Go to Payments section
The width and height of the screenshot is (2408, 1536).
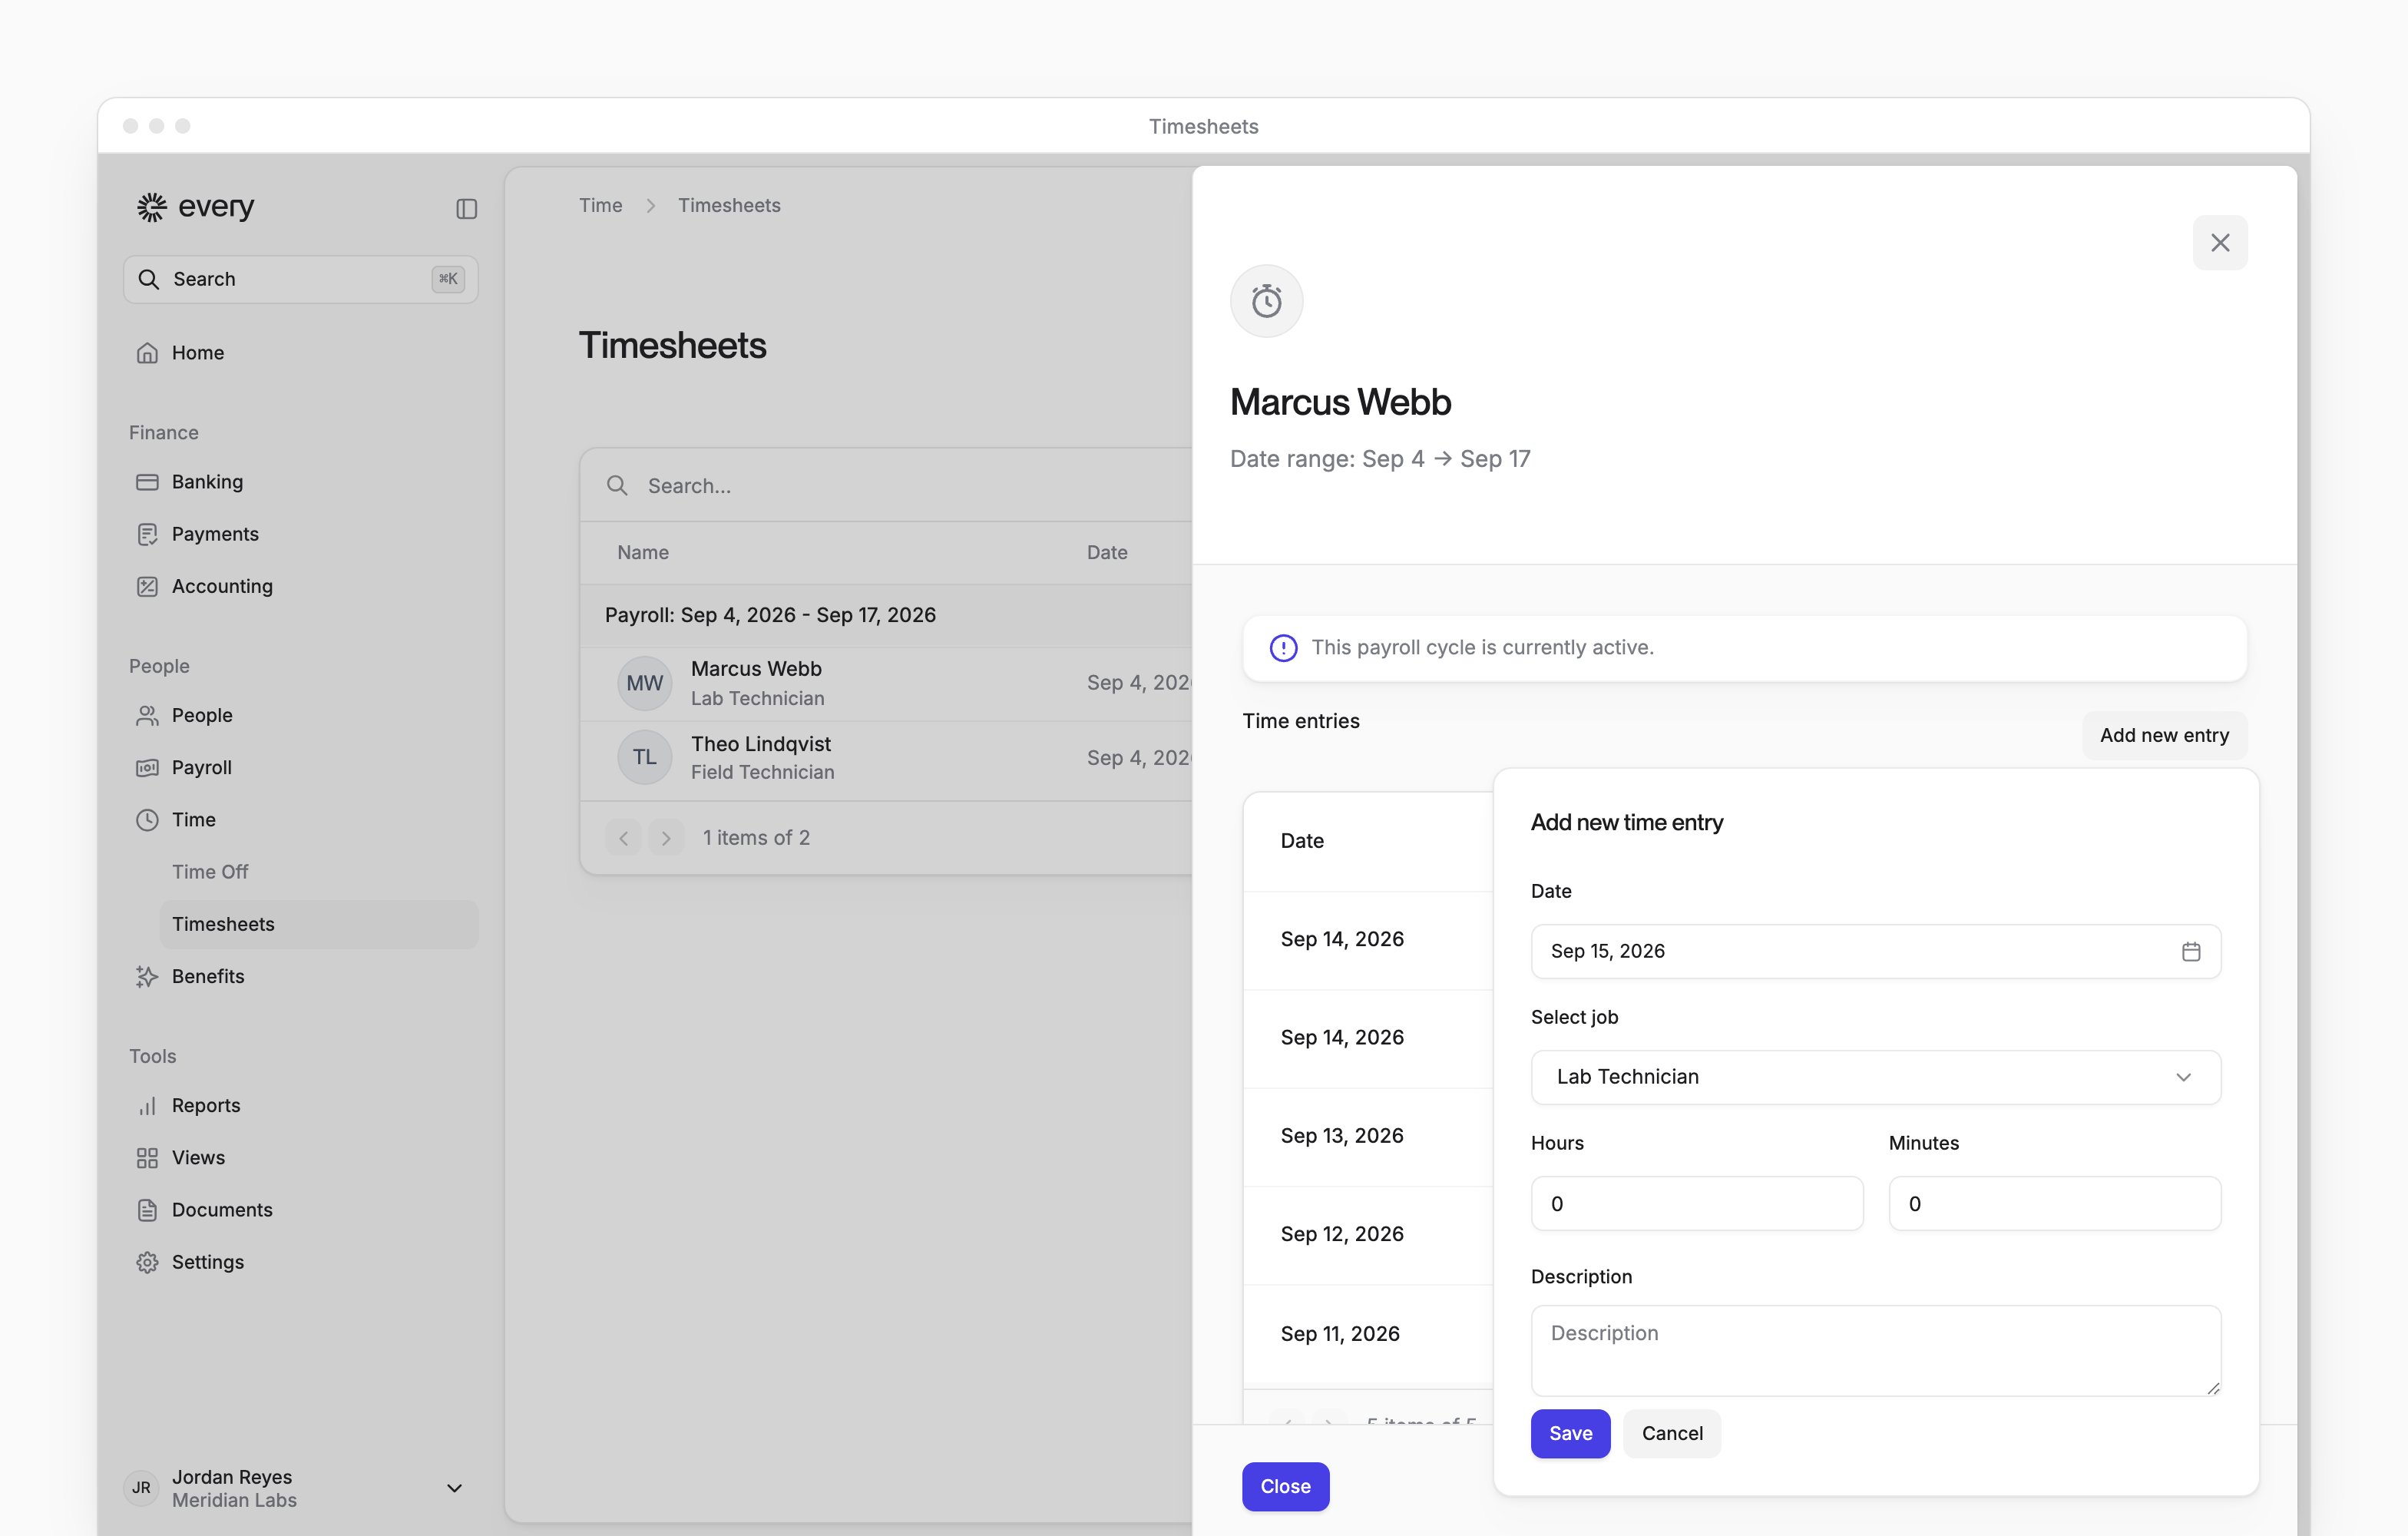[x=215, y=534]
